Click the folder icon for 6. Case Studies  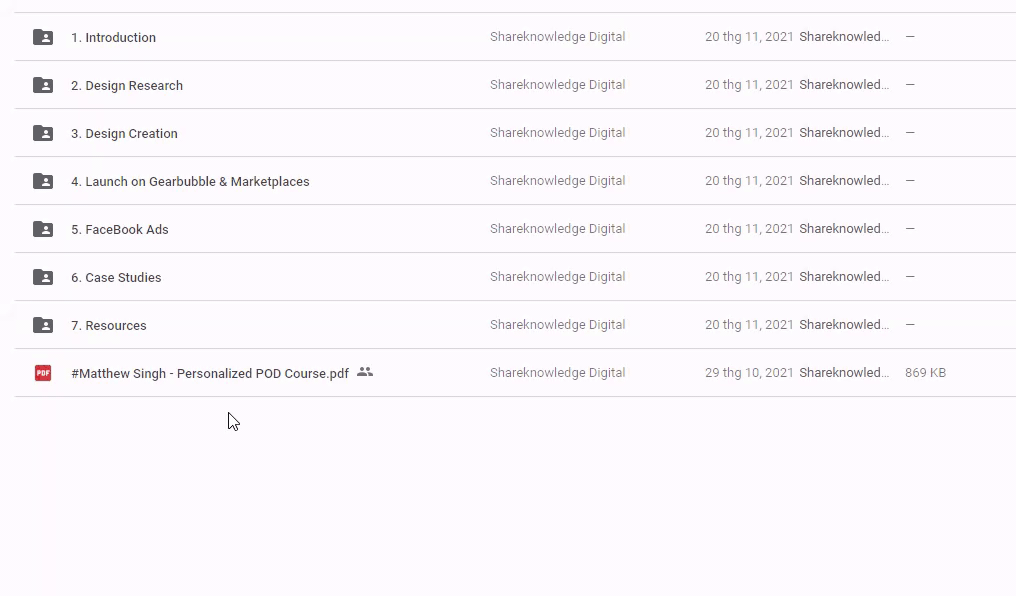click(43, 277)
